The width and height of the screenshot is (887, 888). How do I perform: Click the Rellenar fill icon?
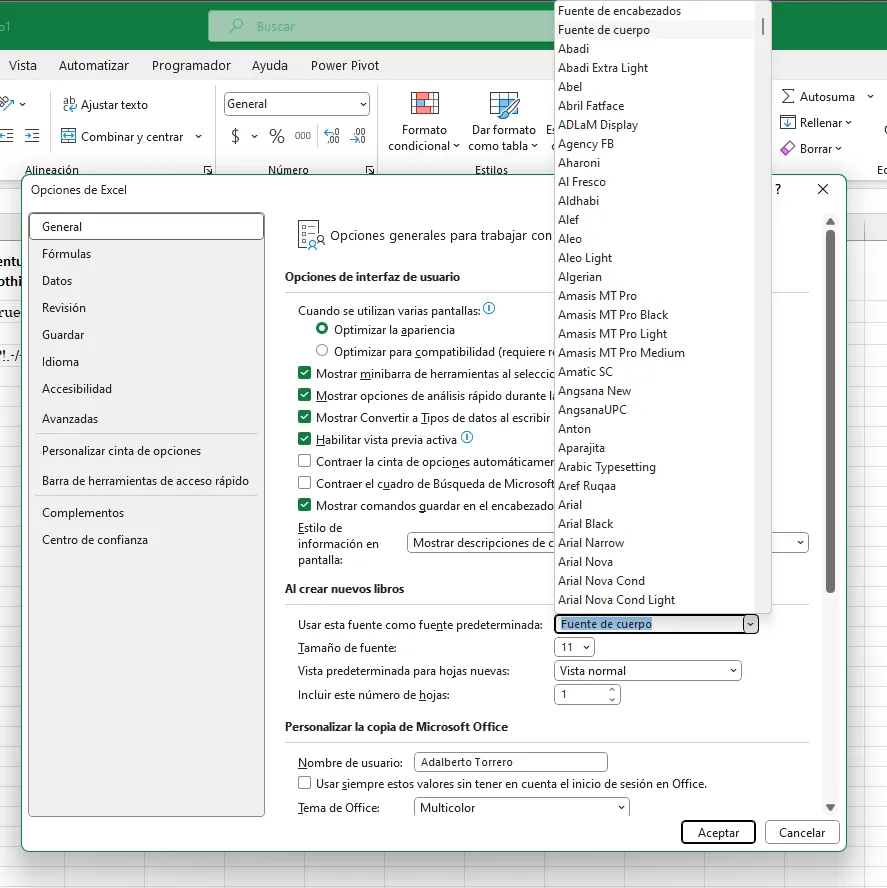click(x=787, y=122)
